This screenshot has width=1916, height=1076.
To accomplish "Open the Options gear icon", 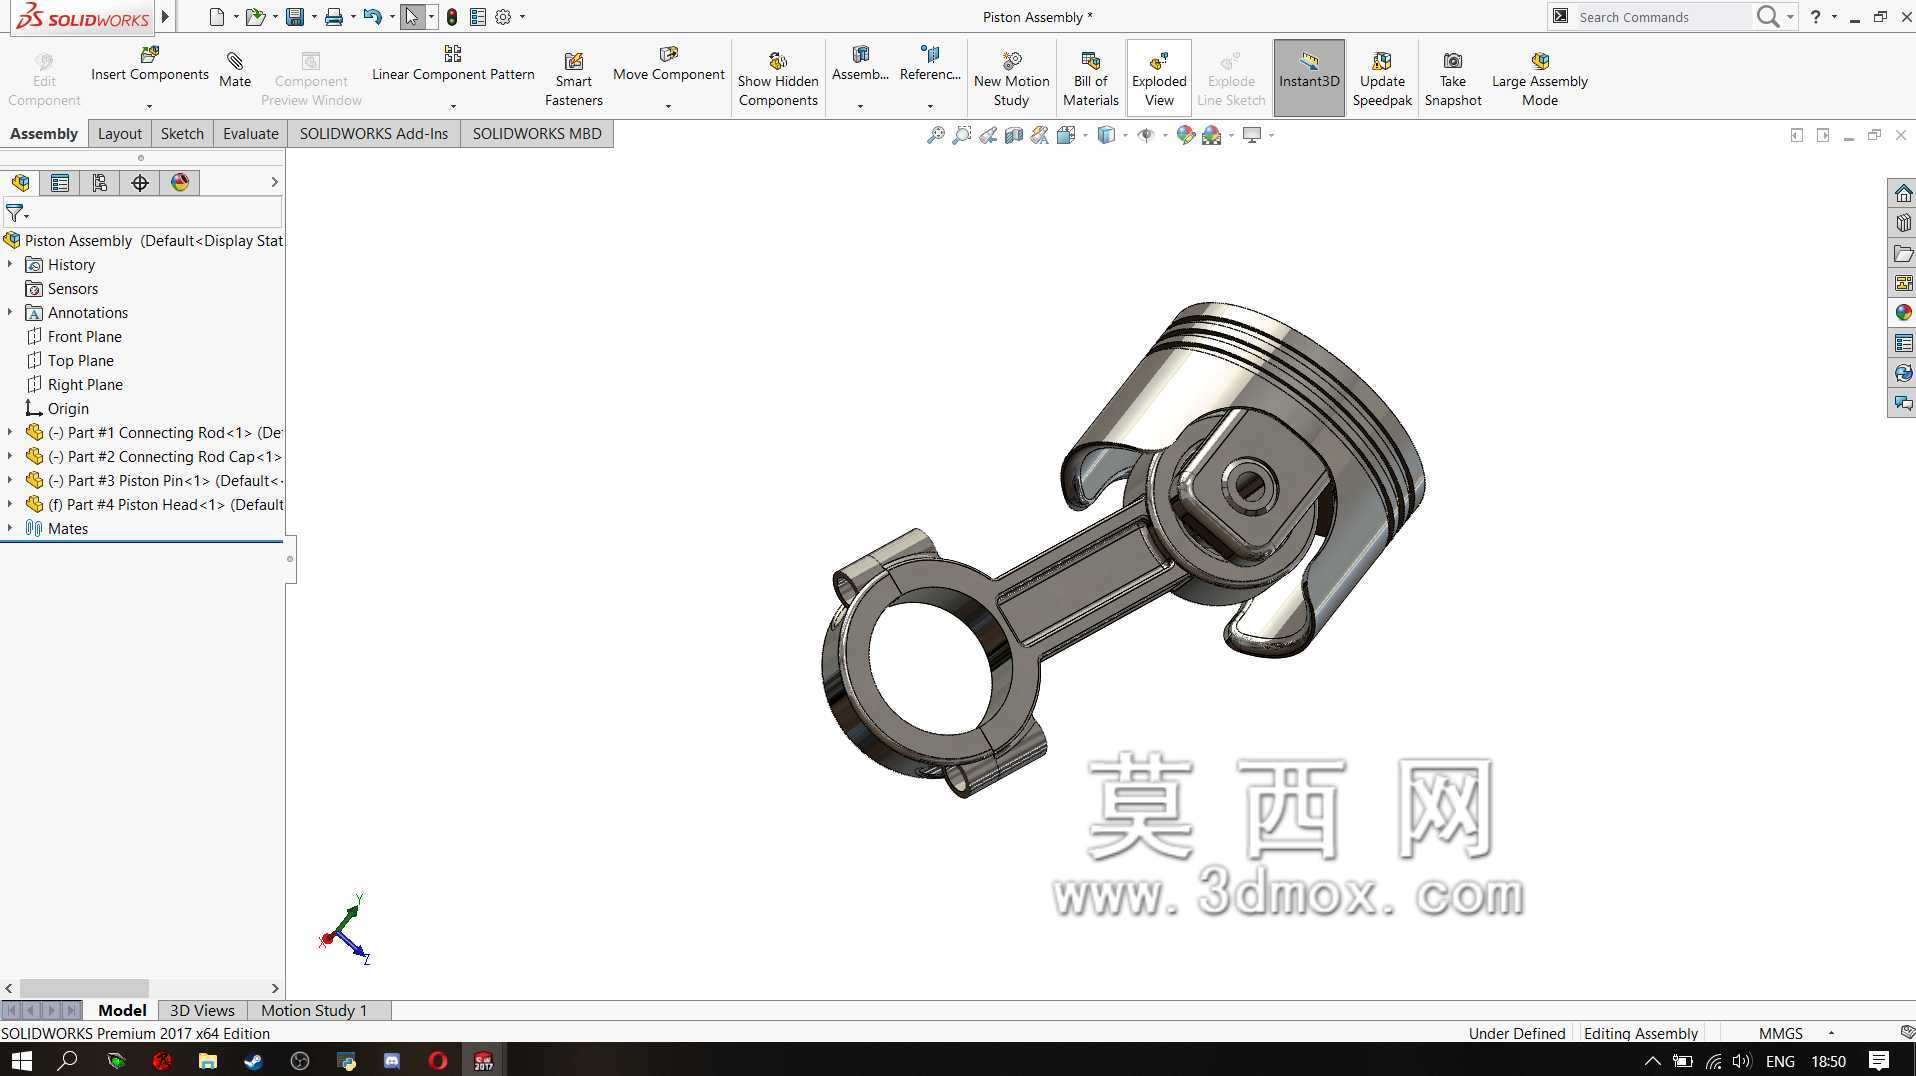I will tap(503, 17).
